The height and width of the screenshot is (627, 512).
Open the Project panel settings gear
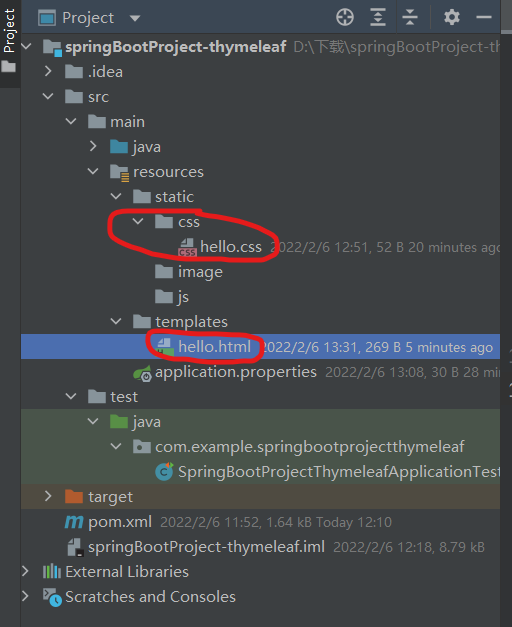[x=452, y=18]
